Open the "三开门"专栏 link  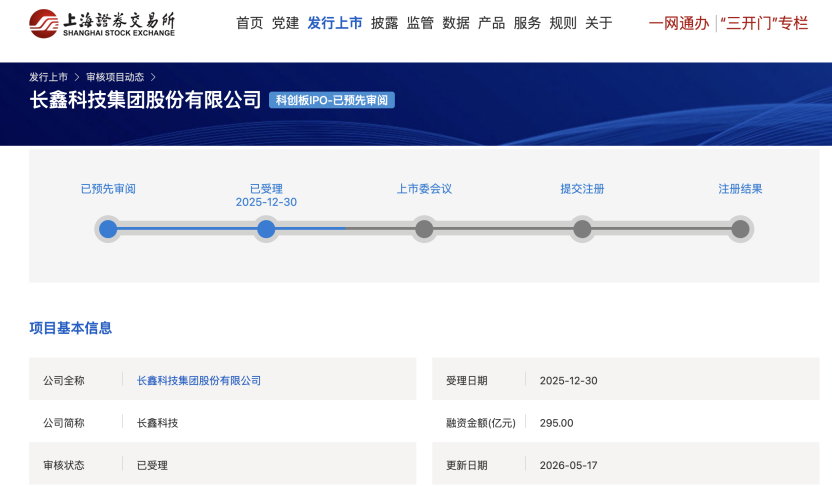pyautogui.click(x=764, y=23)
